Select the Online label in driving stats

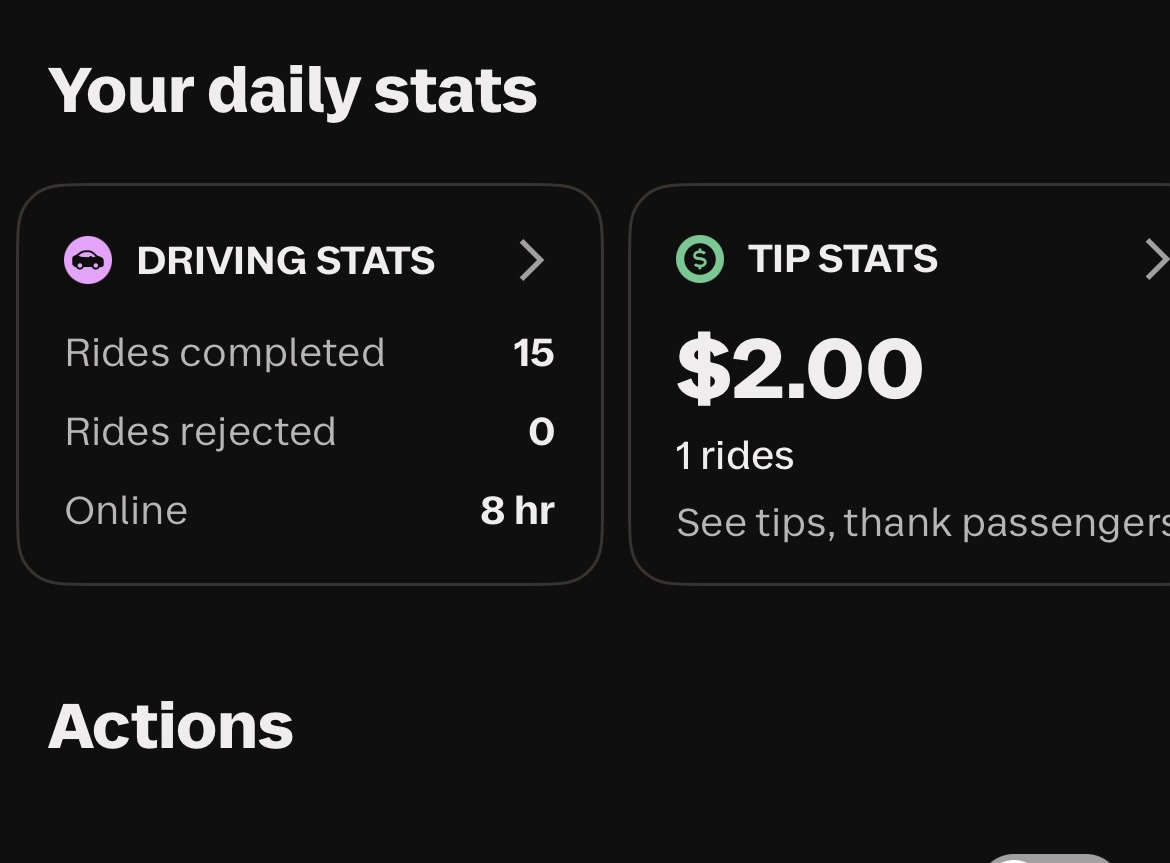pos(127,511)
